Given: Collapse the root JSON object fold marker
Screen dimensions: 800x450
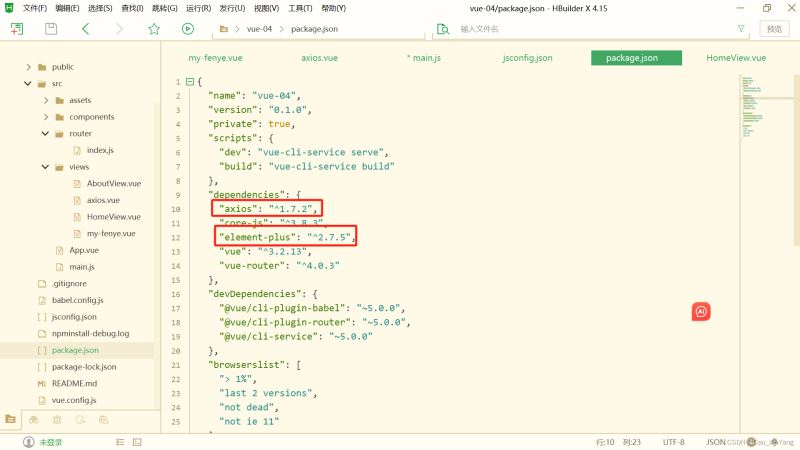Looking at the screenshot, I should point(190,82).
